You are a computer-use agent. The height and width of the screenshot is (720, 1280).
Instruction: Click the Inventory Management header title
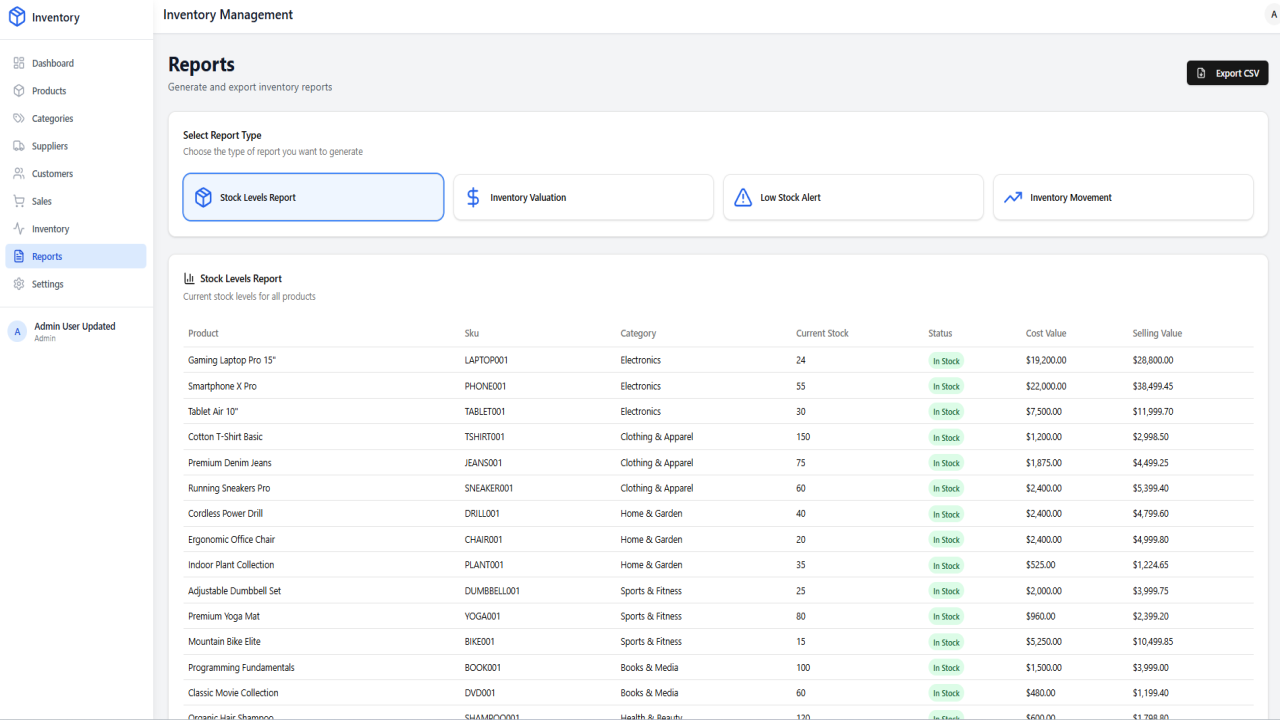tap(228, 15)
